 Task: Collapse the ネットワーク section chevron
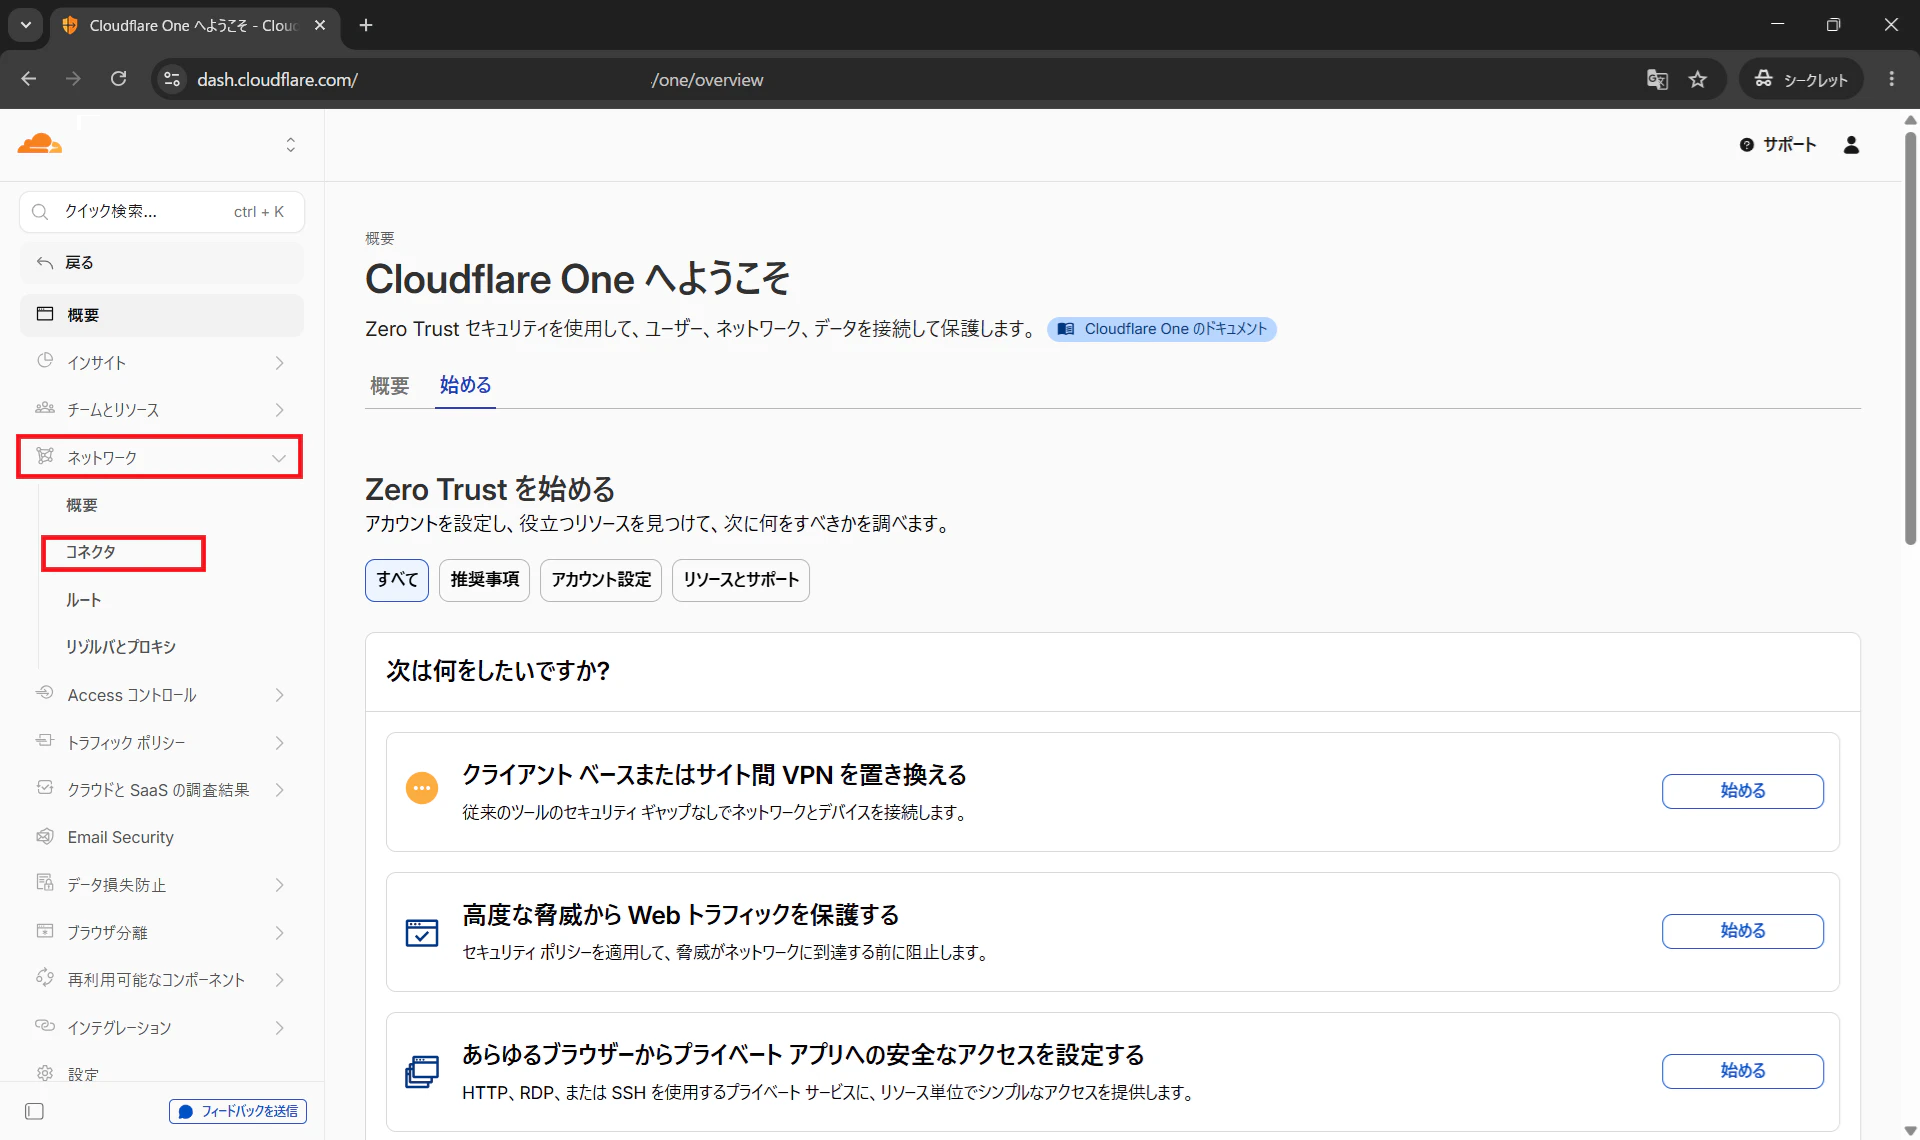click(279, 458)
